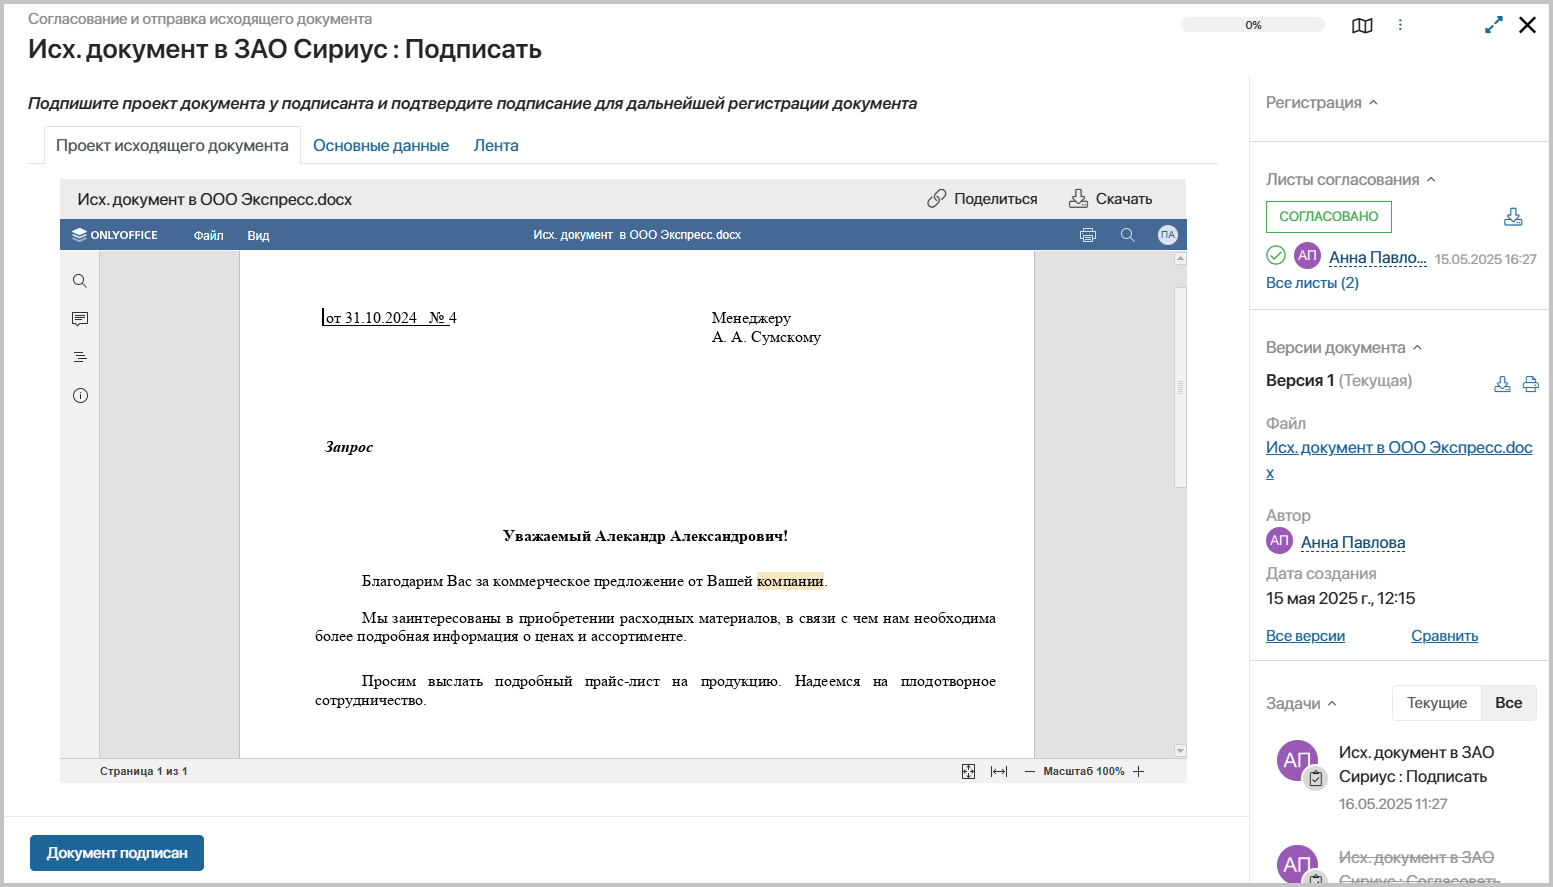Click the approval timestamp 15.05.2025 16:27
Screen dimensions: 1553x887
[x=1485, y=259]
